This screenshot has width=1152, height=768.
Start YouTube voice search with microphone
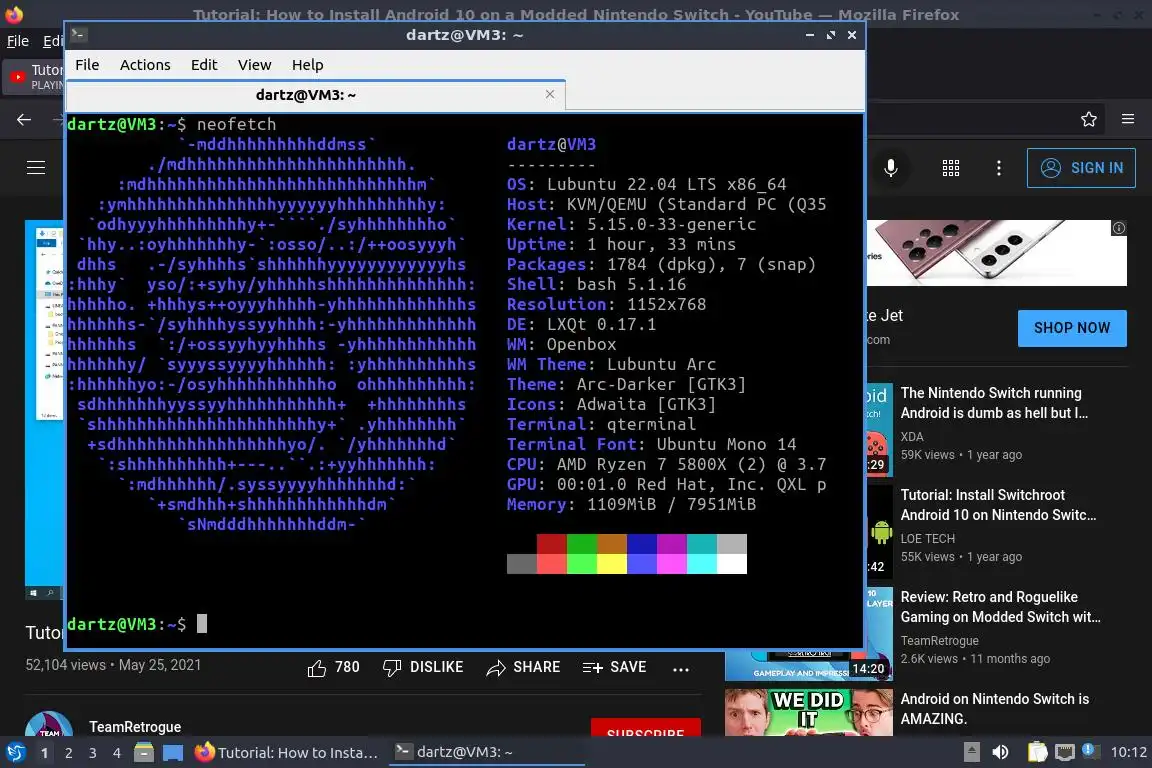pyautogui.click(x=890, y=168)
